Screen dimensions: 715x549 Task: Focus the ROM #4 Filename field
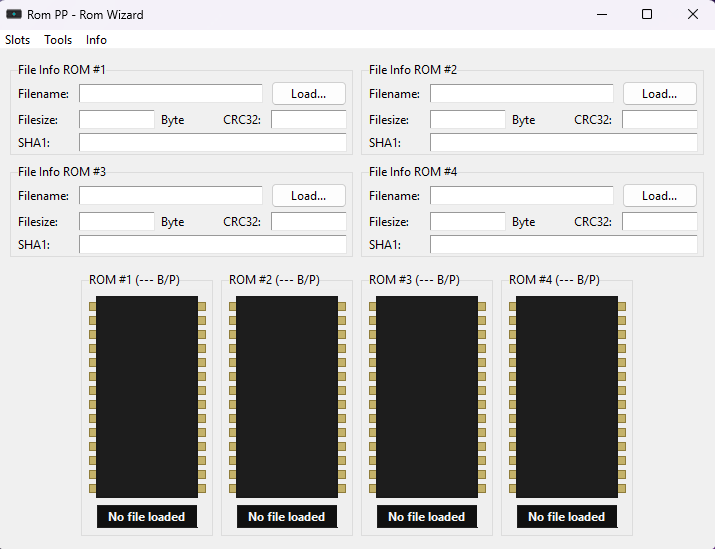[x=522, y=196]
